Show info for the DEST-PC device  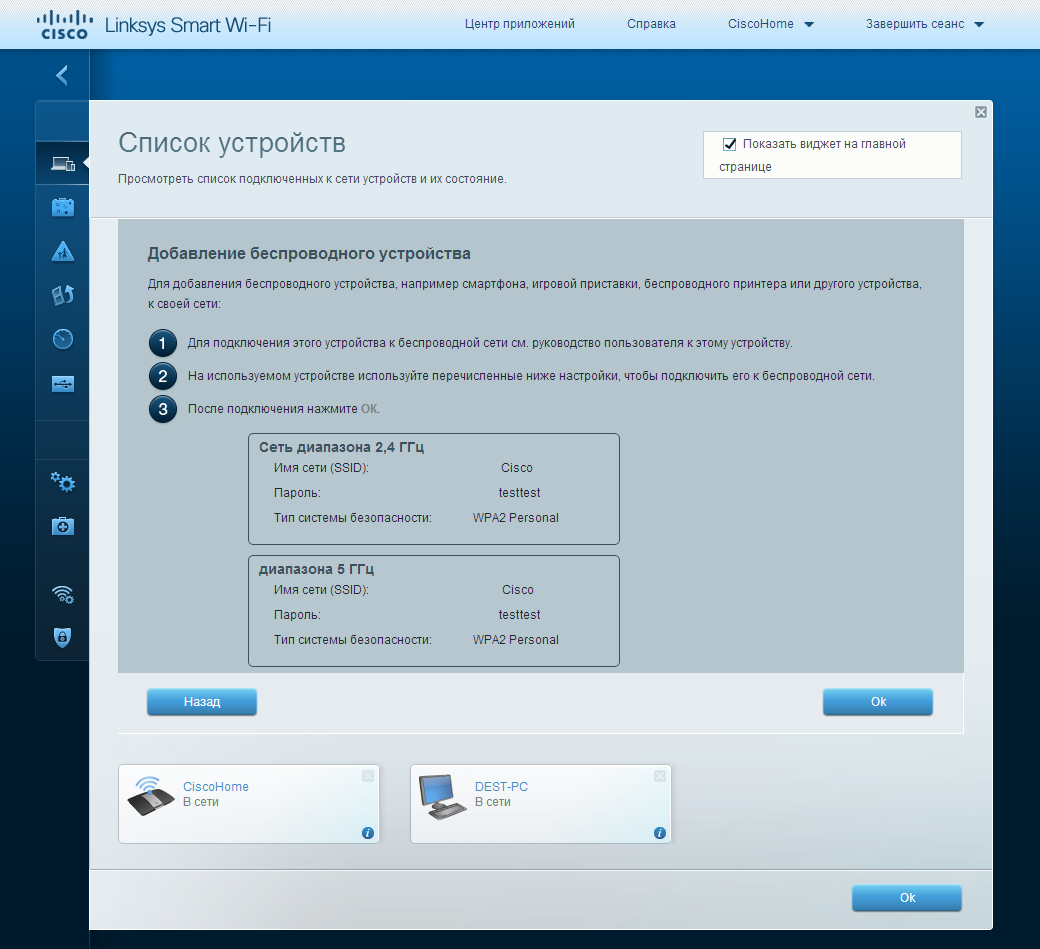point(659,833)
